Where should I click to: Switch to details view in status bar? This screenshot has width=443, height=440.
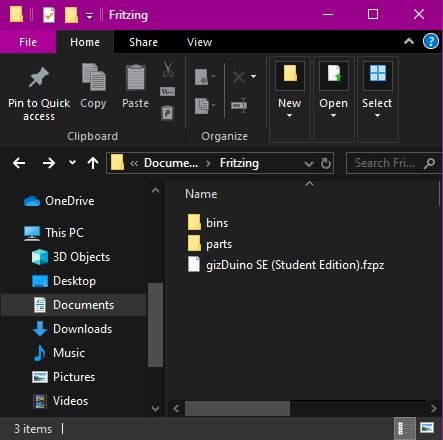coord(404,428)
